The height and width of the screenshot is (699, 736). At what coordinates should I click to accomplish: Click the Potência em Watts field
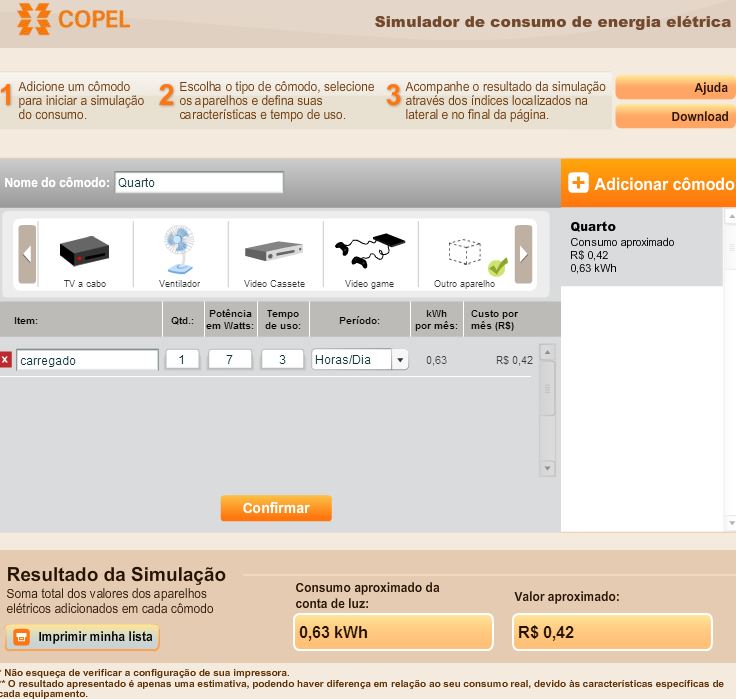coord(230,360)
